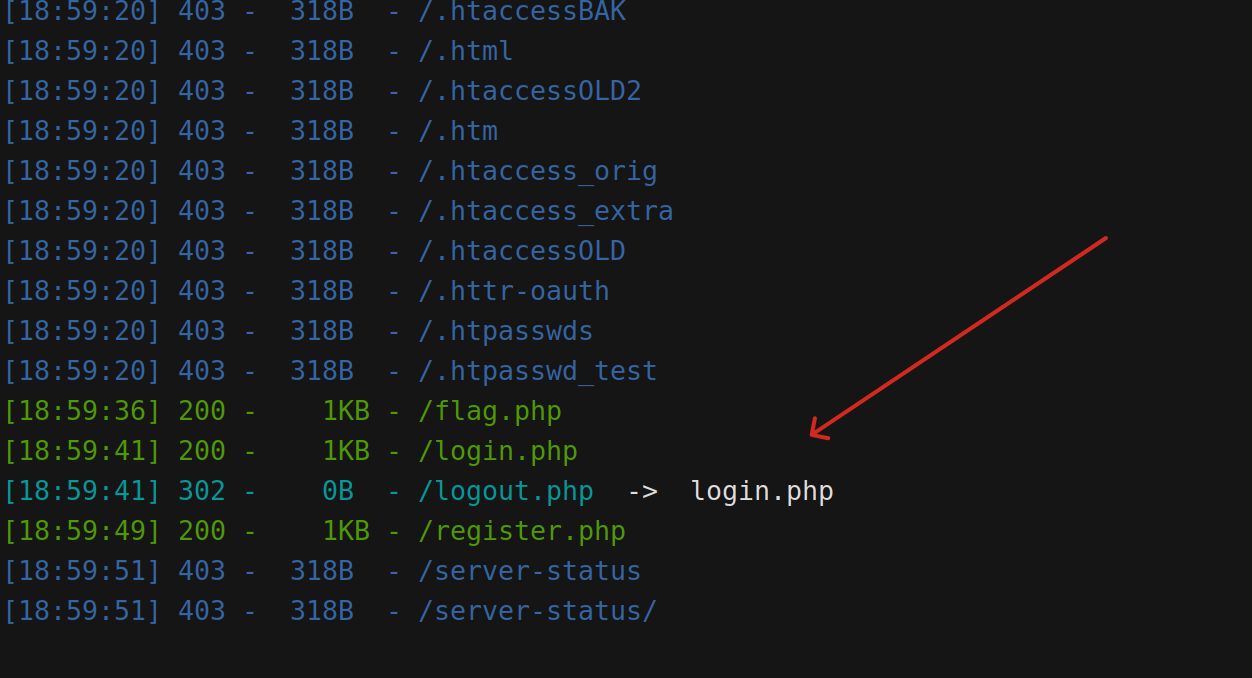
Task: Click the /.htpasswd_test path
Action: pyautogui.click(x=537, y=371)
